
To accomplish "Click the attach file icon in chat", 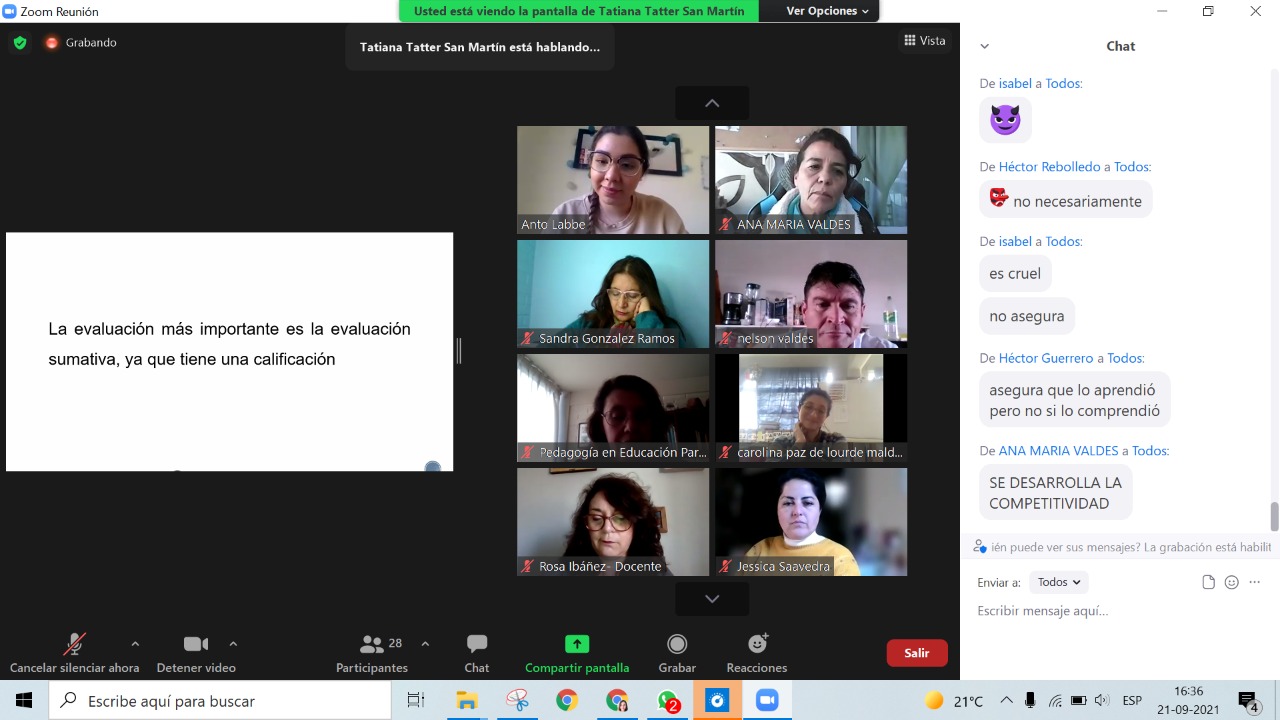I will click(x=1208, y=582).
